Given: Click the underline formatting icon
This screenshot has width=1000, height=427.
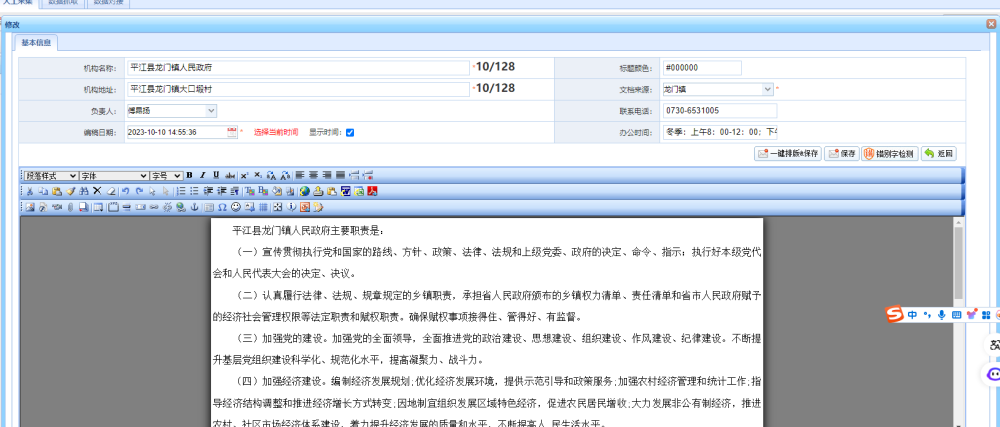Looking at the screenshot, I should (x=215, y=175).
